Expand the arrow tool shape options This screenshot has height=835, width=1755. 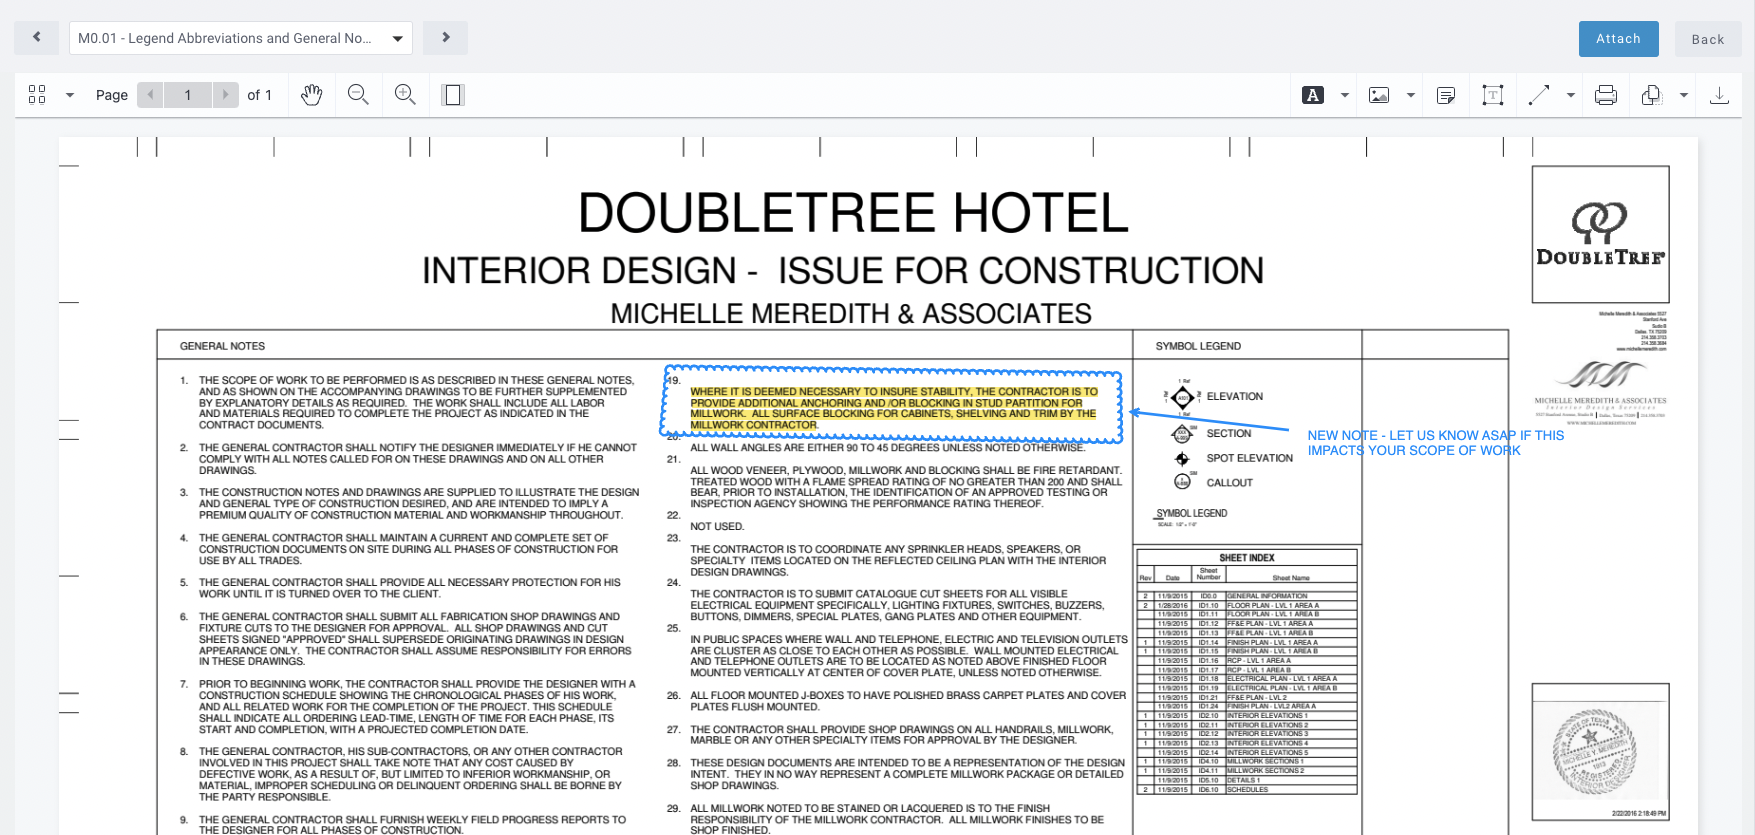(1571, 95)
